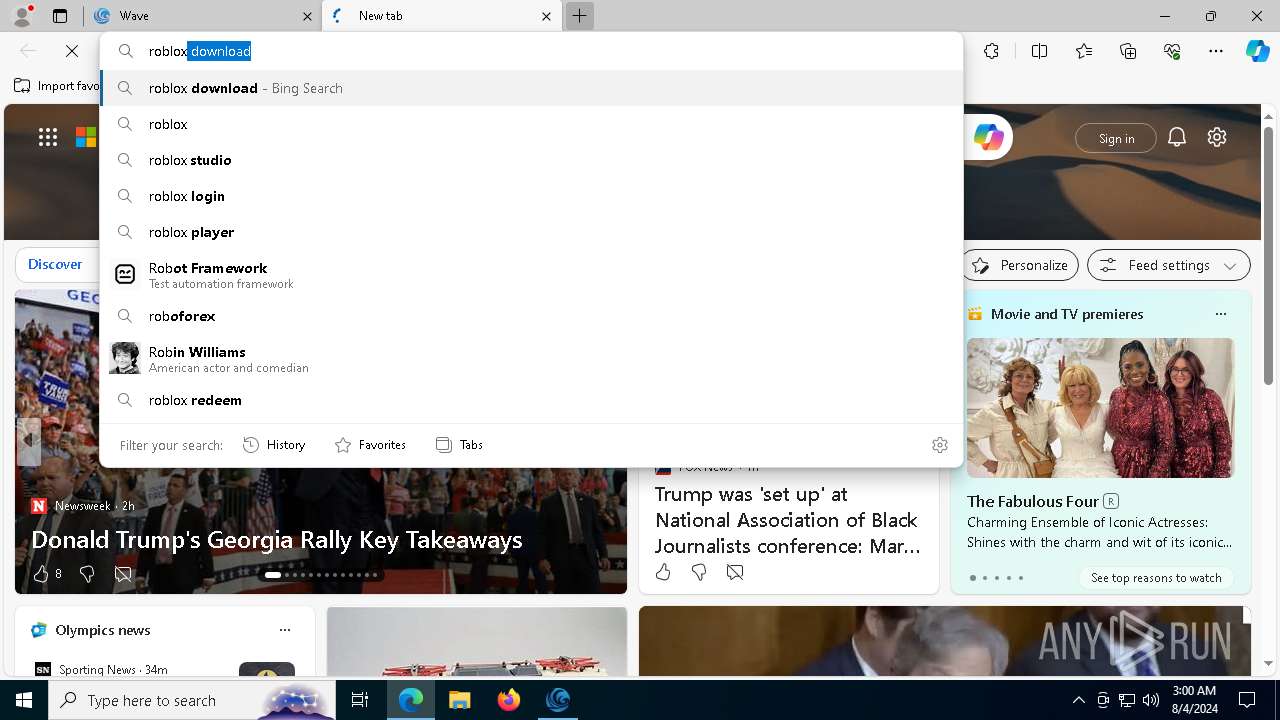The height and width of the screenshot is (720, 1280).
Task: Switch to the New tab tab
Action: (440, 16)
